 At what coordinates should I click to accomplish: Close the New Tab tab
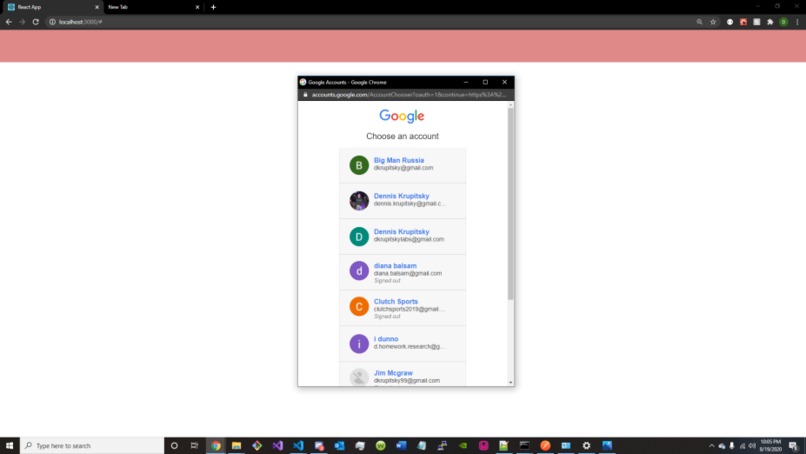tap(197, 7)
